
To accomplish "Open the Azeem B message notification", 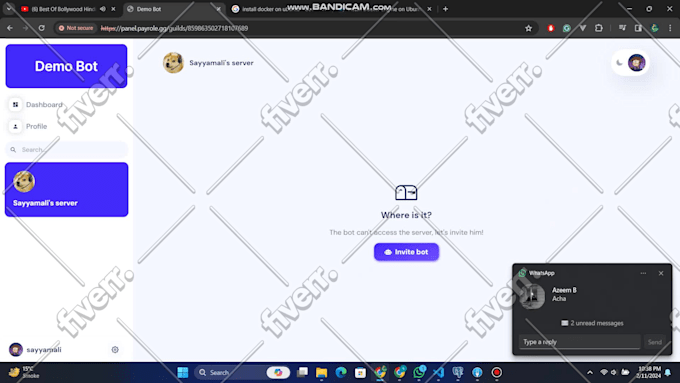I will pos(592,295).
